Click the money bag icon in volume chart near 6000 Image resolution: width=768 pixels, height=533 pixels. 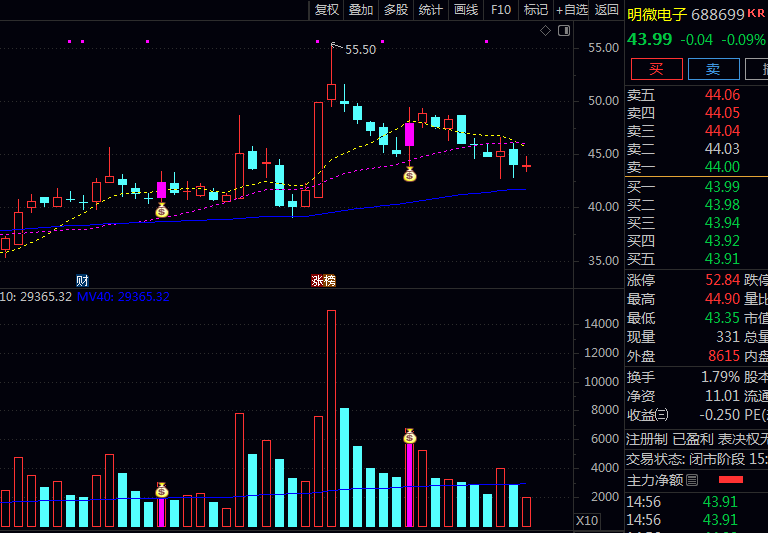coord(409,436)
